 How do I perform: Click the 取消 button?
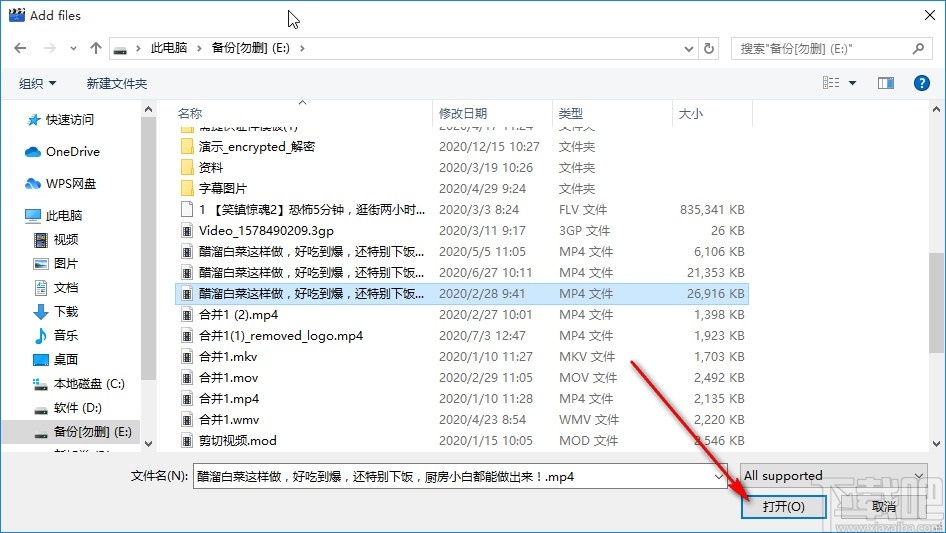click(x=884, y=506)
